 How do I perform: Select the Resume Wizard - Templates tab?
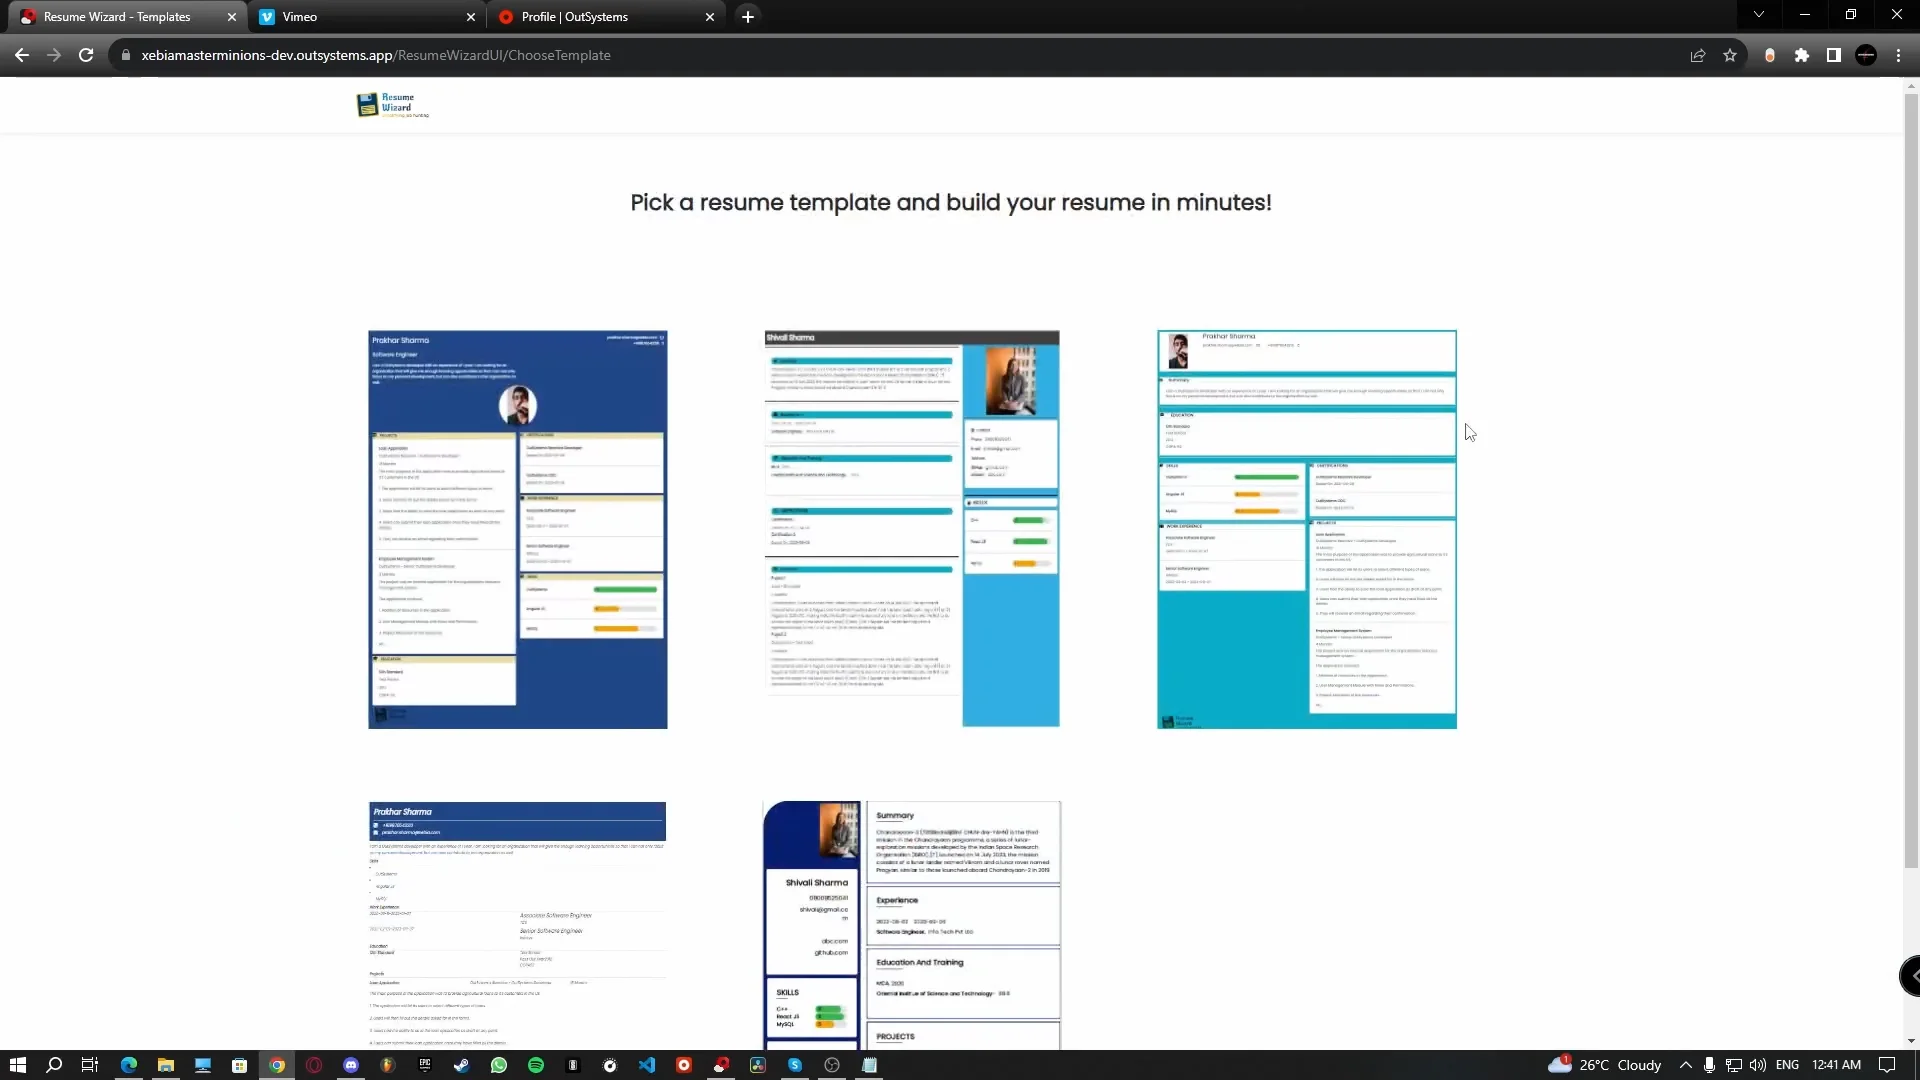coord(128,17)
